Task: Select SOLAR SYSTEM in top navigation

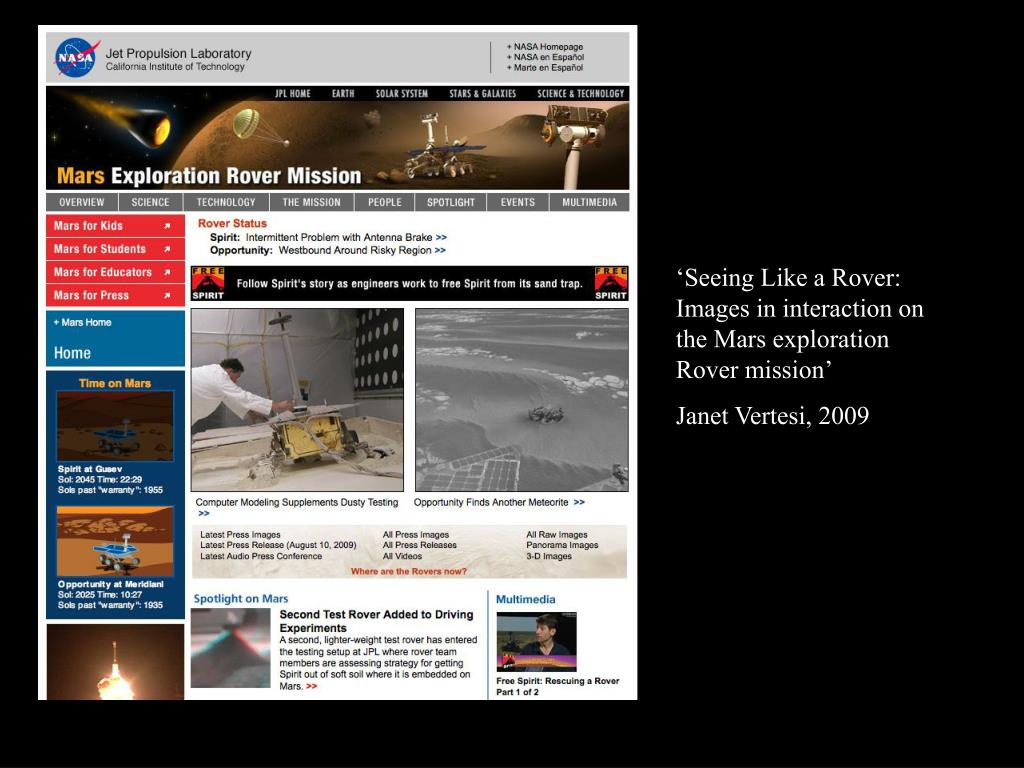Action: coord(402,93)
